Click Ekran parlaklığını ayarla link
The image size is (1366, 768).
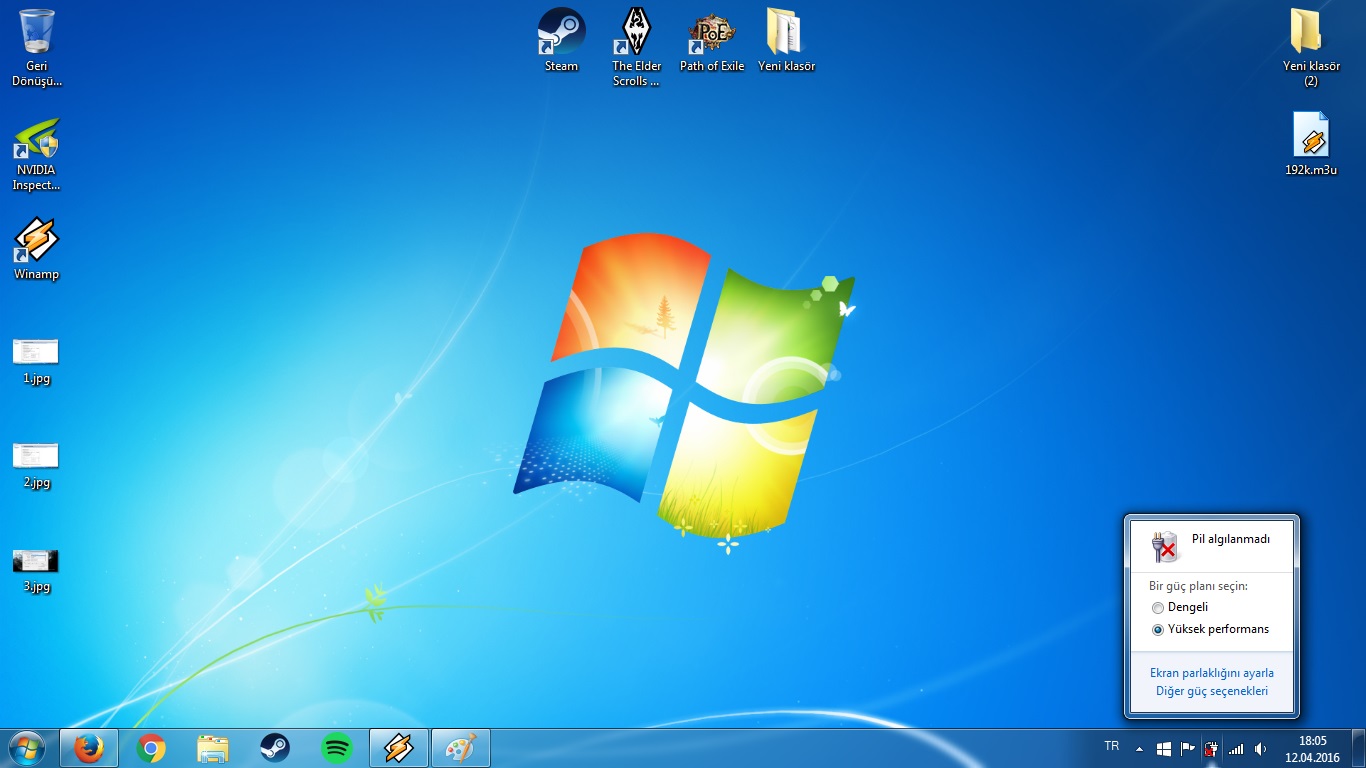pos(1211,673)
